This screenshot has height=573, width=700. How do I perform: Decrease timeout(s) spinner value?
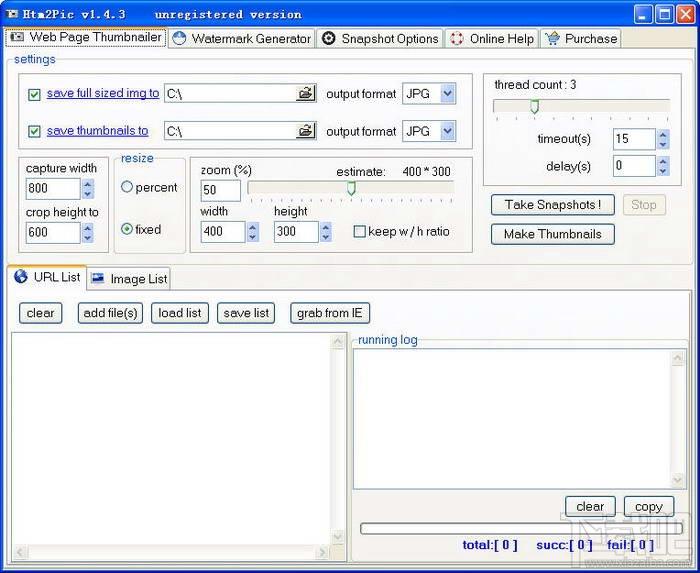[x=663, y=144]
